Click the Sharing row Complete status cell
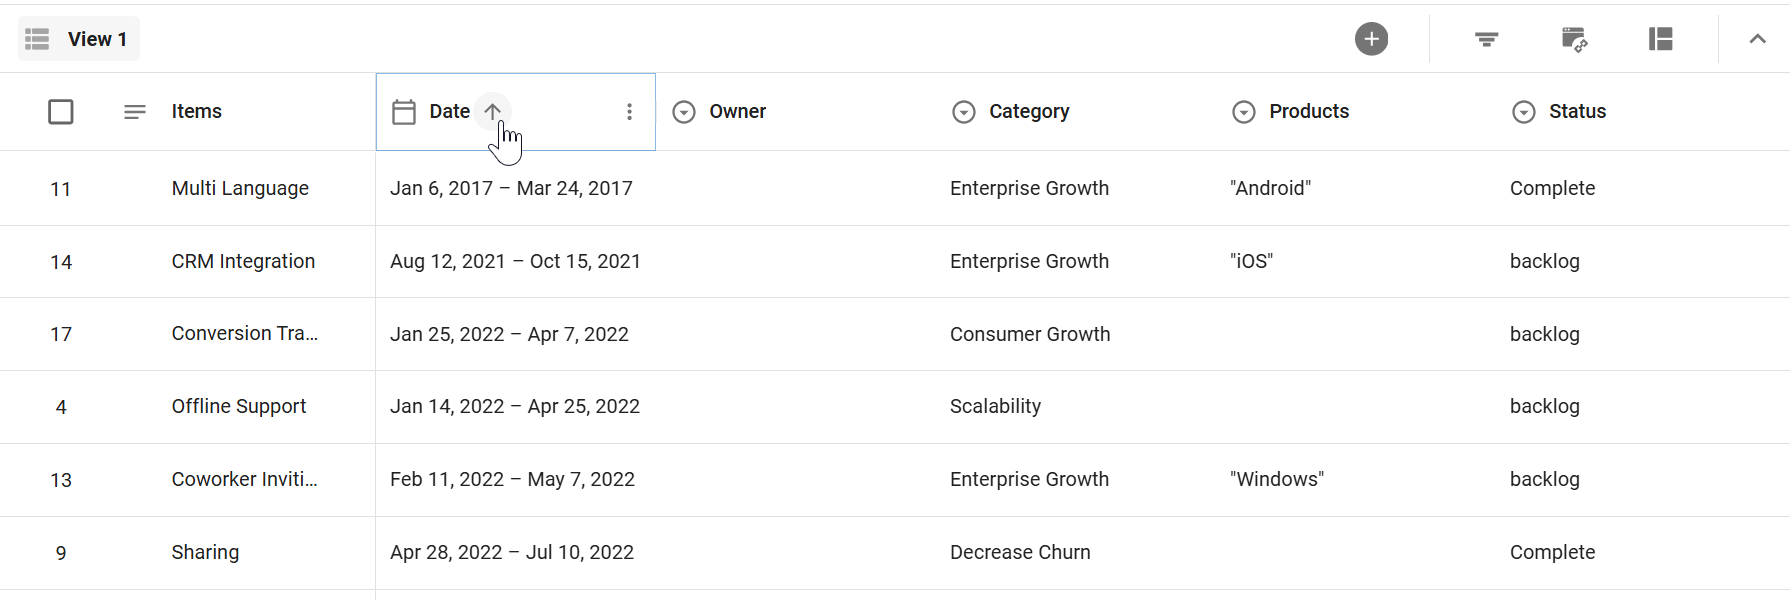Image resolution: width=1790 pixels, height=600 pixels. pyautogui.click(x=1552, y=552)
